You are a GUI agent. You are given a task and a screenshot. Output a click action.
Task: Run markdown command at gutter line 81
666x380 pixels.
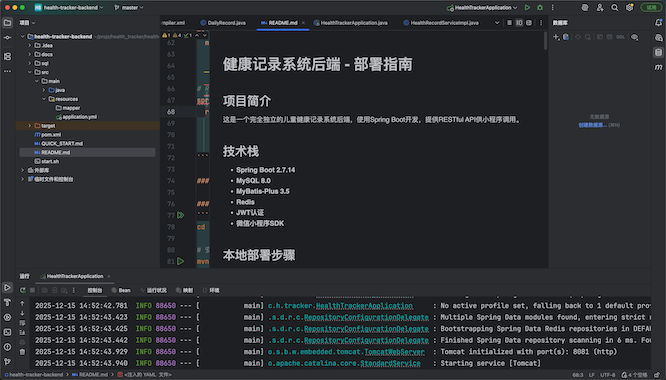pyautogui.click(x=181, y=261)
